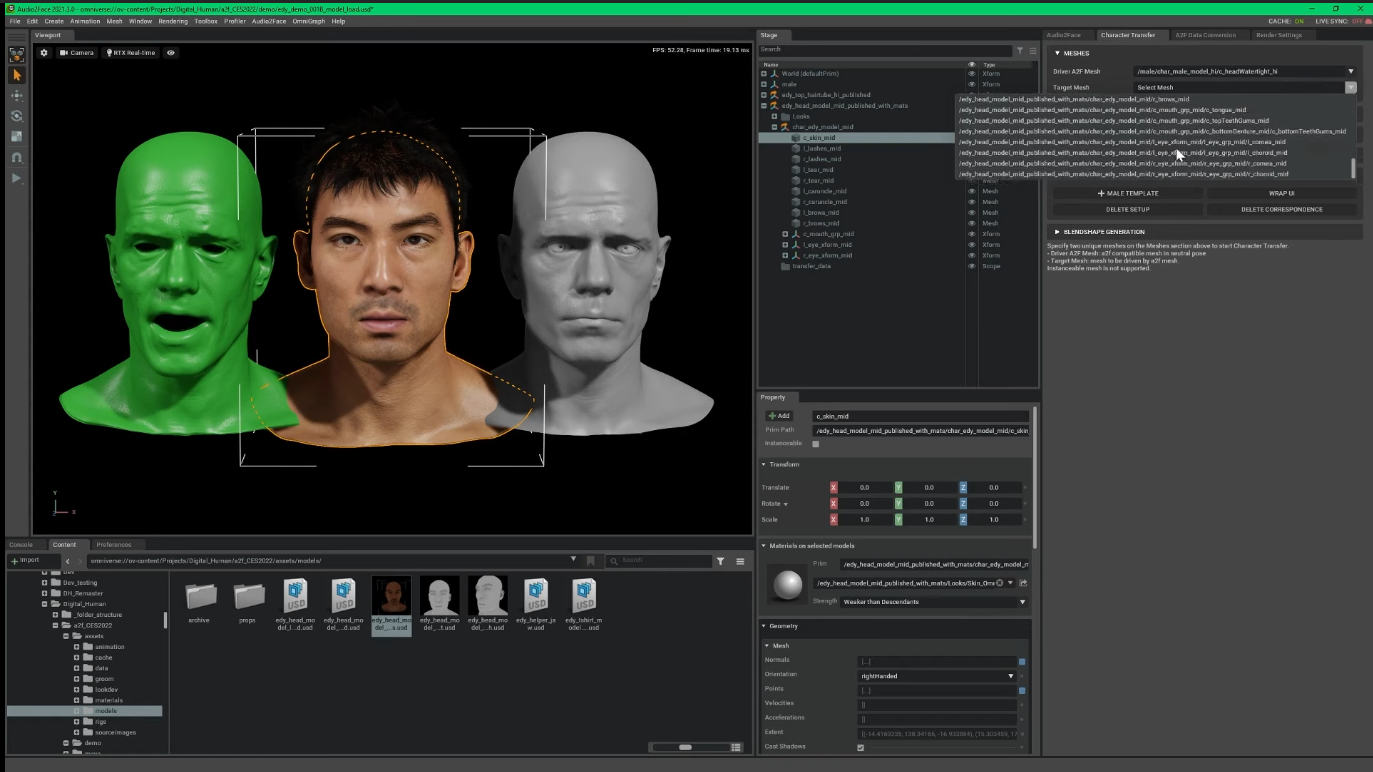
Task: Click the Stage search field
Action: pos(885,50)
